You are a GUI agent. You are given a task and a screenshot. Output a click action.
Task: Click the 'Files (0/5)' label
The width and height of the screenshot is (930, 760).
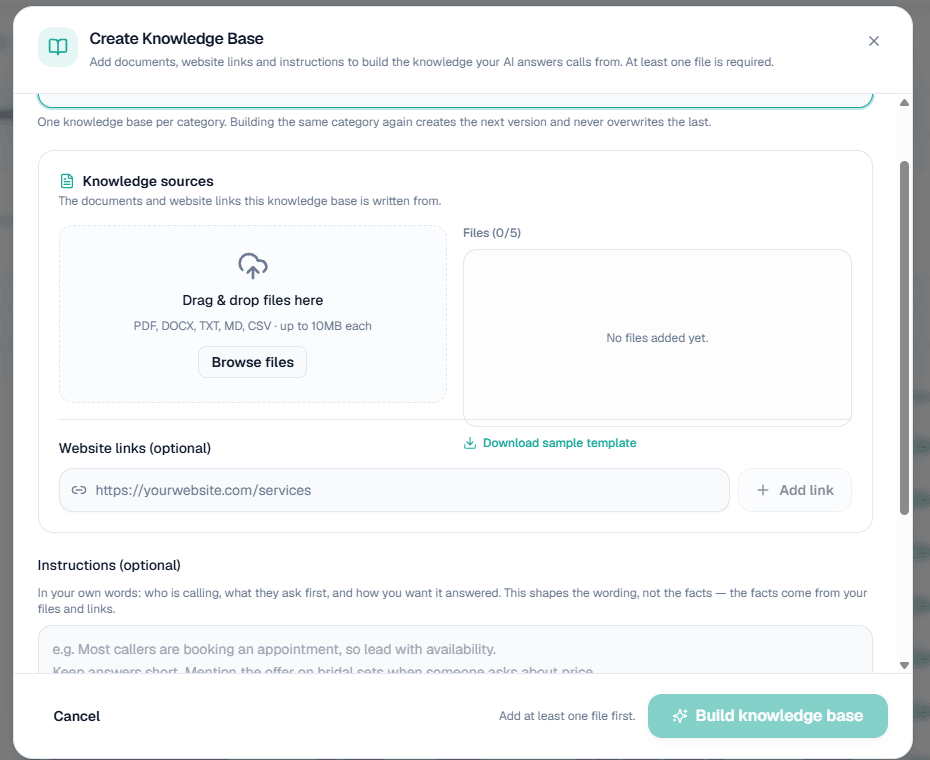(492, 233)
